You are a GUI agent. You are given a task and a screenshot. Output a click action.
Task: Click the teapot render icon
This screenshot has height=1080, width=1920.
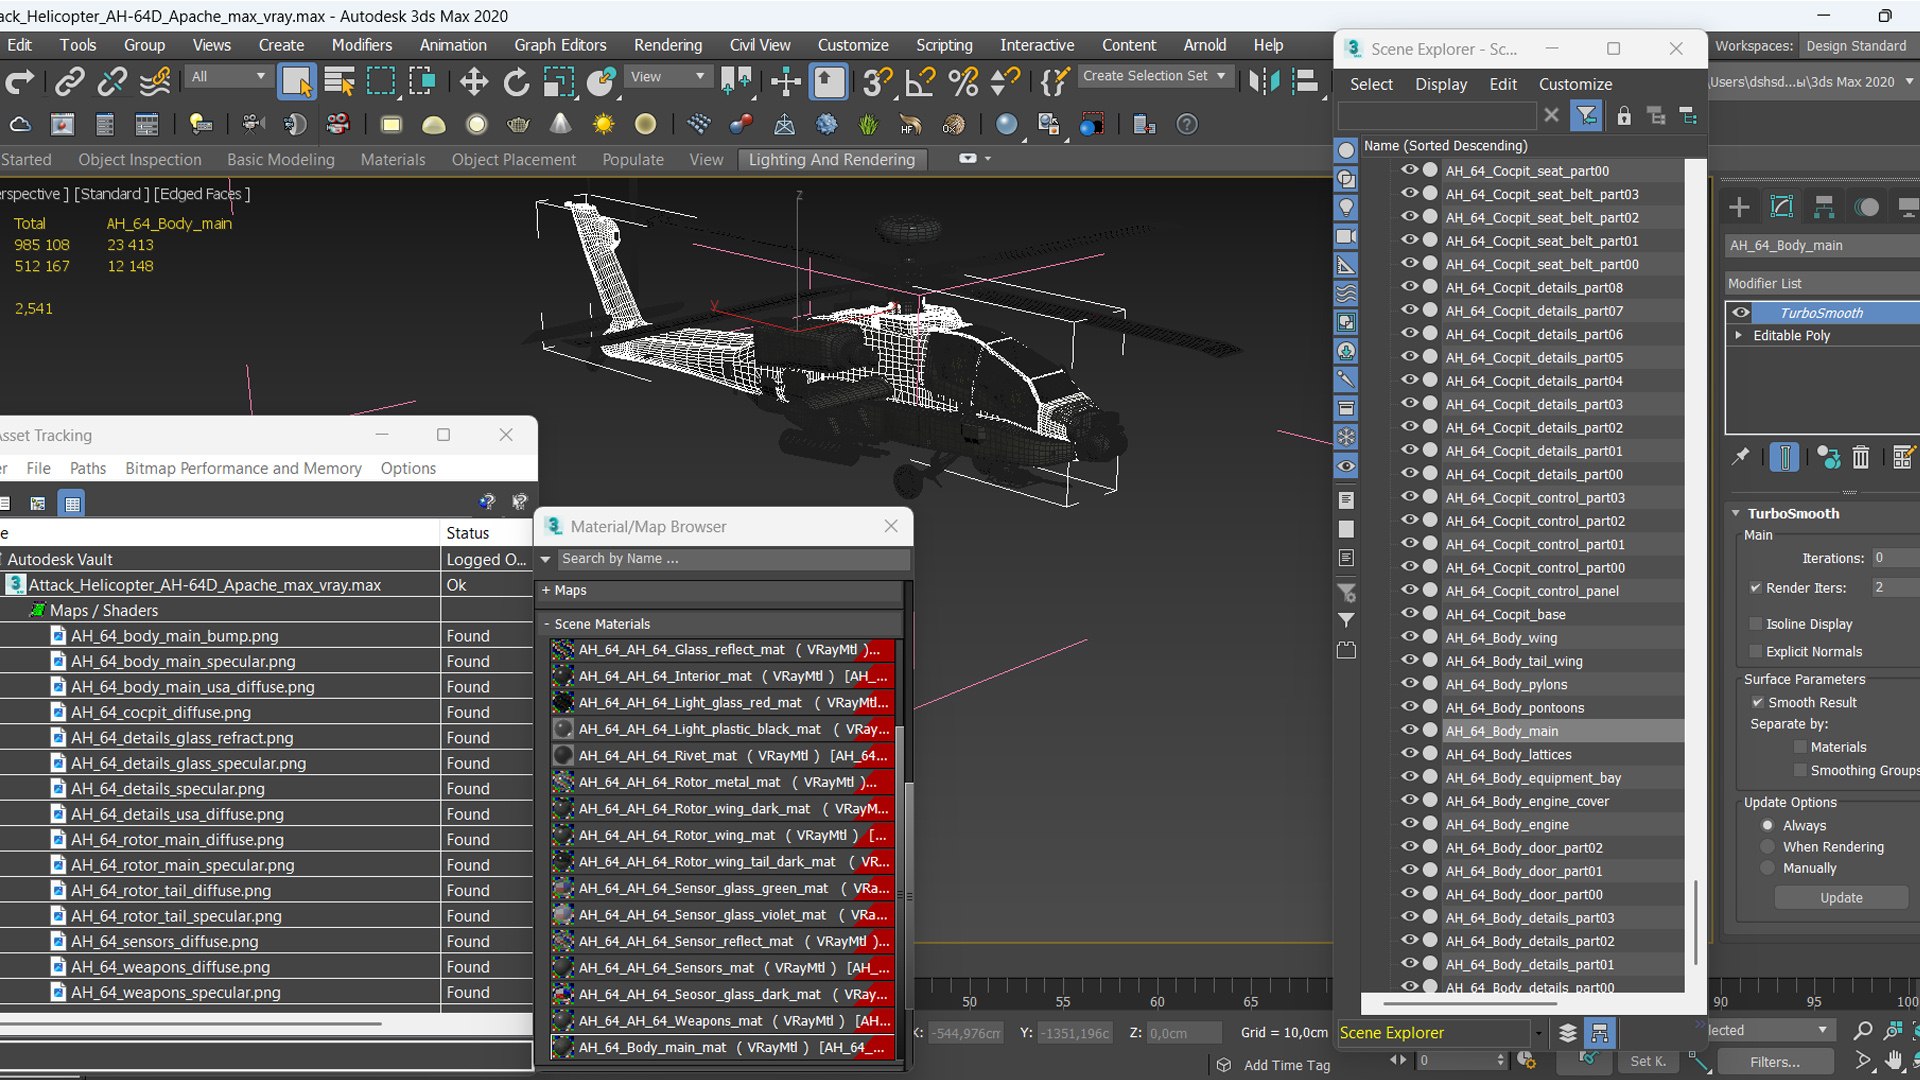tap(518, 124)
